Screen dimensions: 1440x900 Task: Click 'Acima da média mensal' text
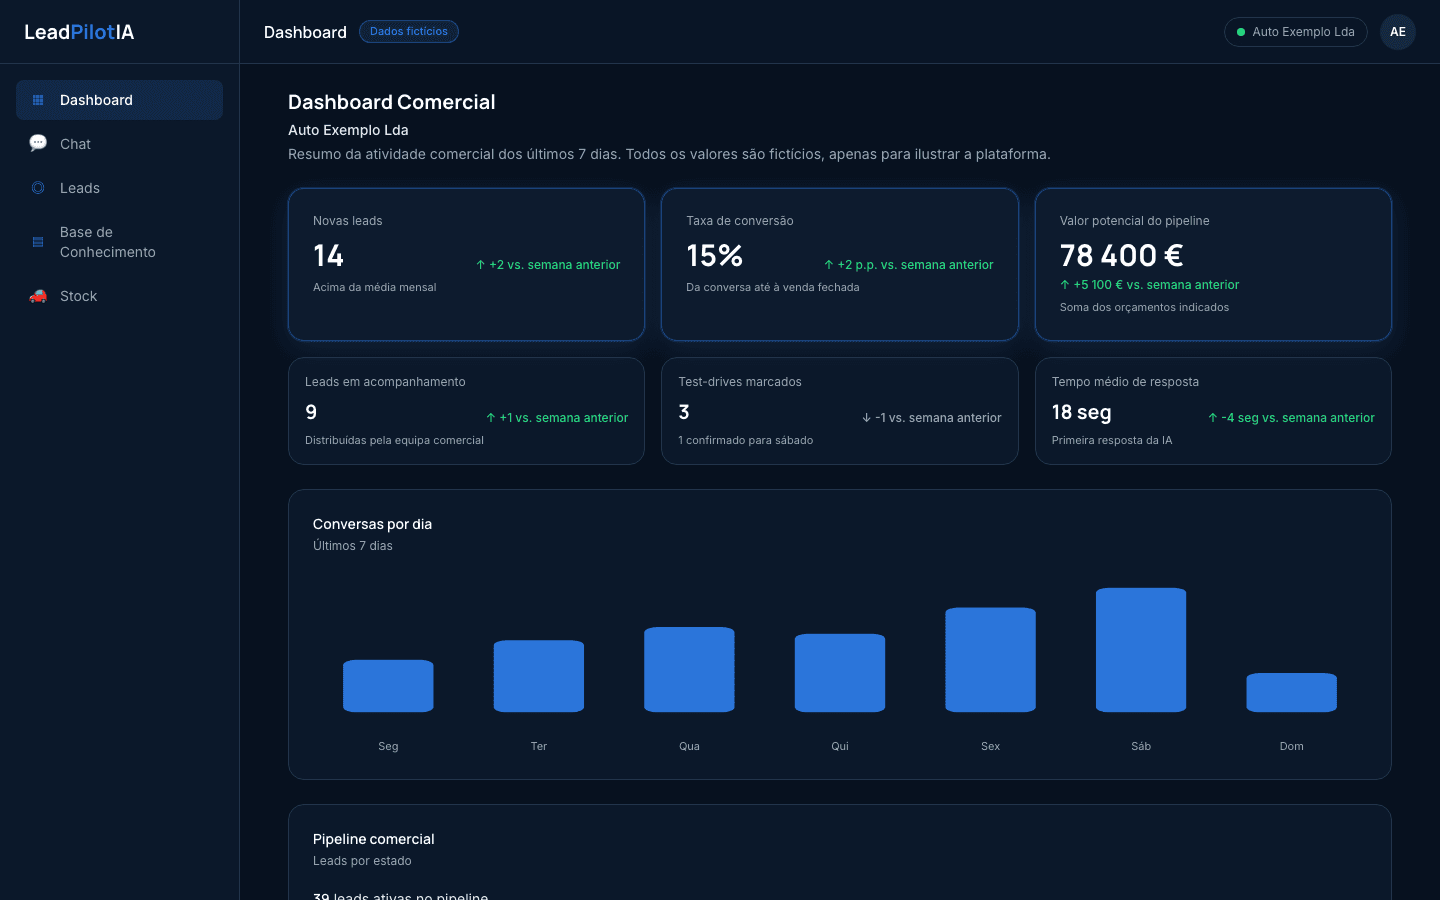click(x=374, y=287)
